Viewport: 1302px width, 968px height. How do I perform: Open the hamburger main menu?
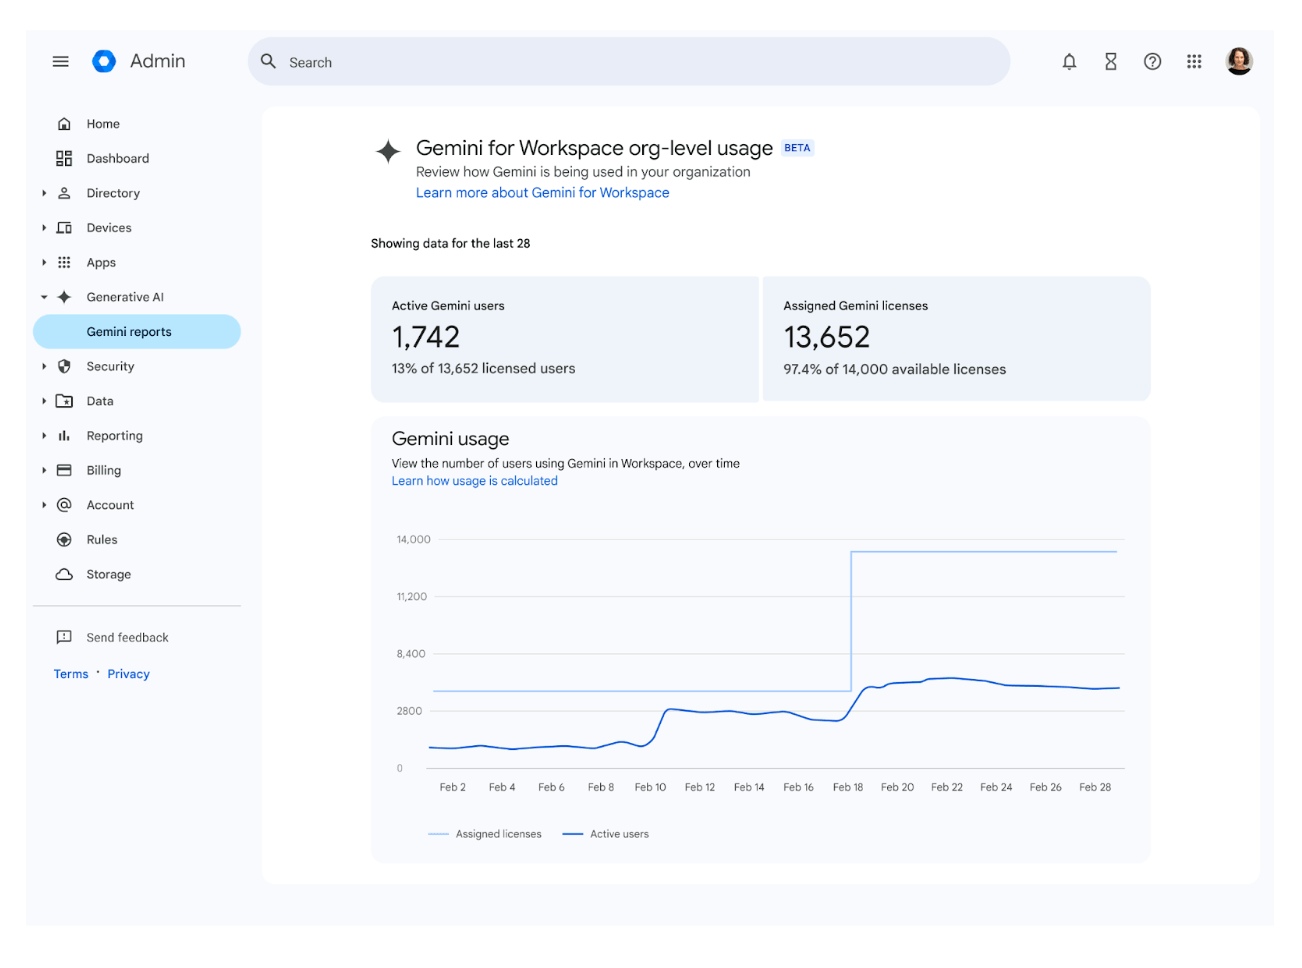coord(61,62)
